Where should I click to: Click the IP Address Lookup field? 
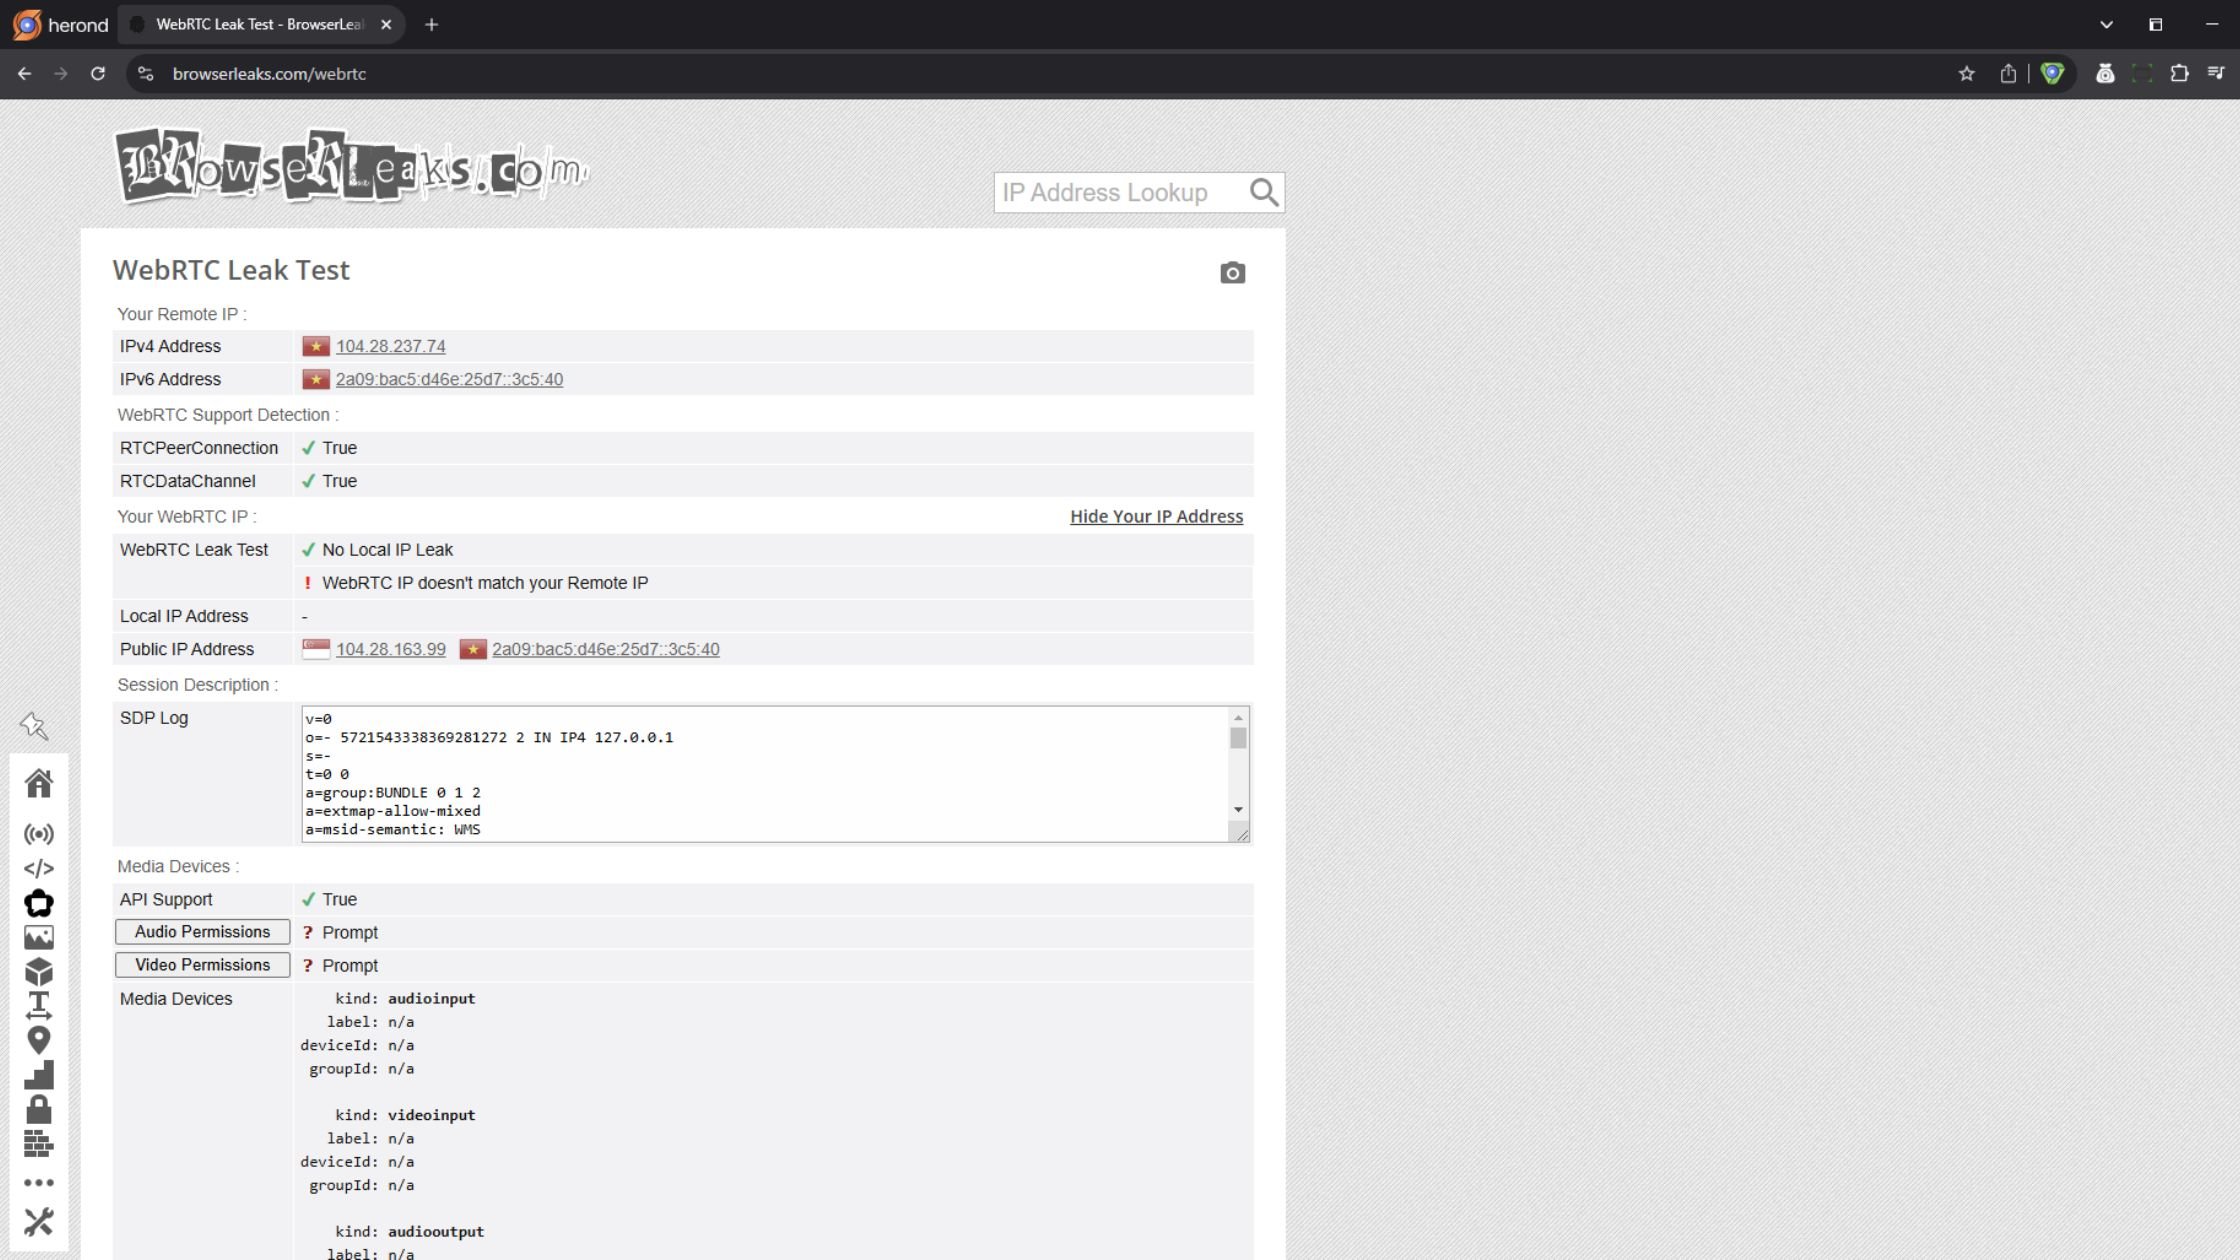1122,192
